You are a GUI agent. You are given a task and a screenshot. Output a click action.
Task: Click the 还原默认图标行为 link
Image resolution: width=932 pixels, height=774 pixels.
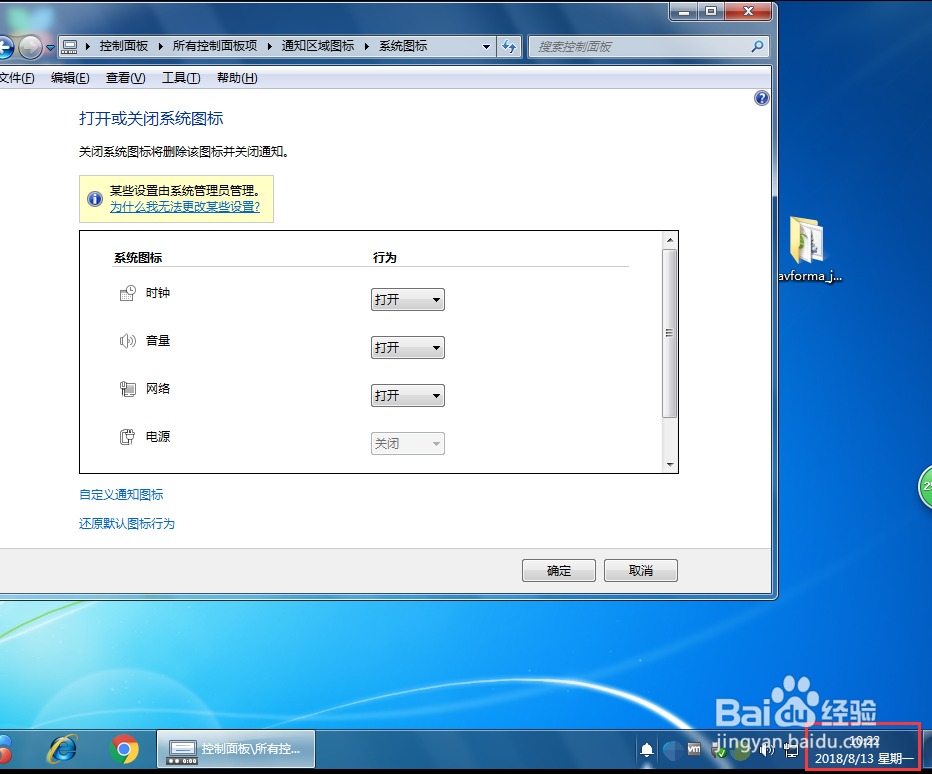point(127,524)
